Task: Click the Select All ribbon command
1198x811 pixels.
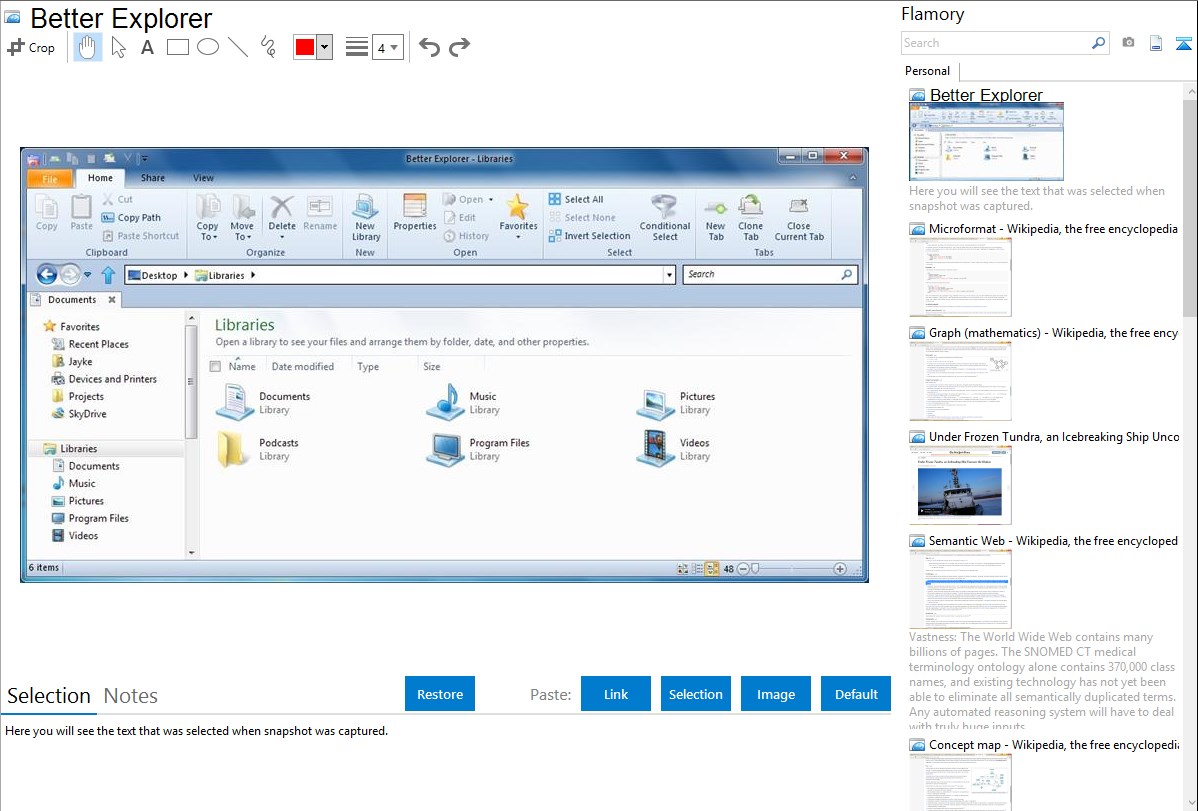Action: tap(576, 200)
